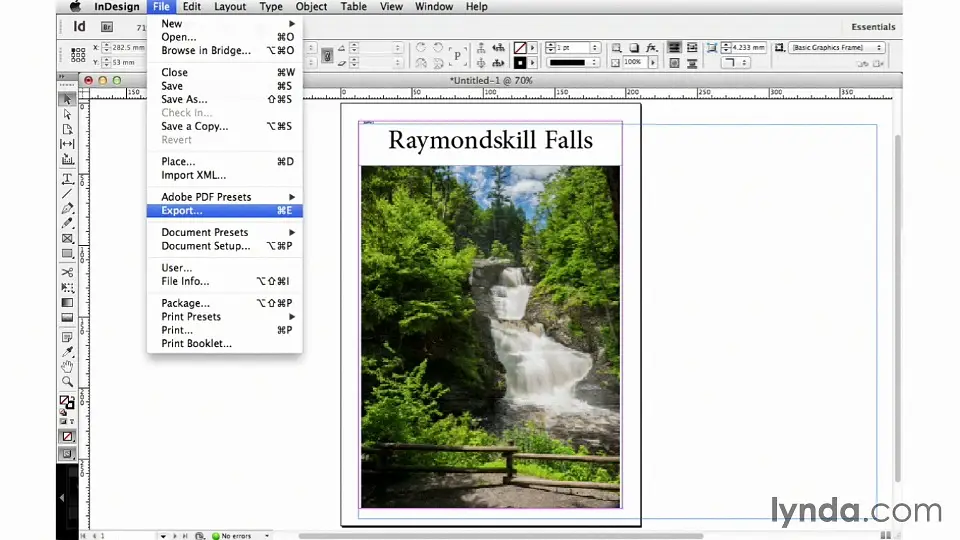The image size is (960, 540).
Task: Open the opacity 100% slider arrow
Action: point(653,62)
